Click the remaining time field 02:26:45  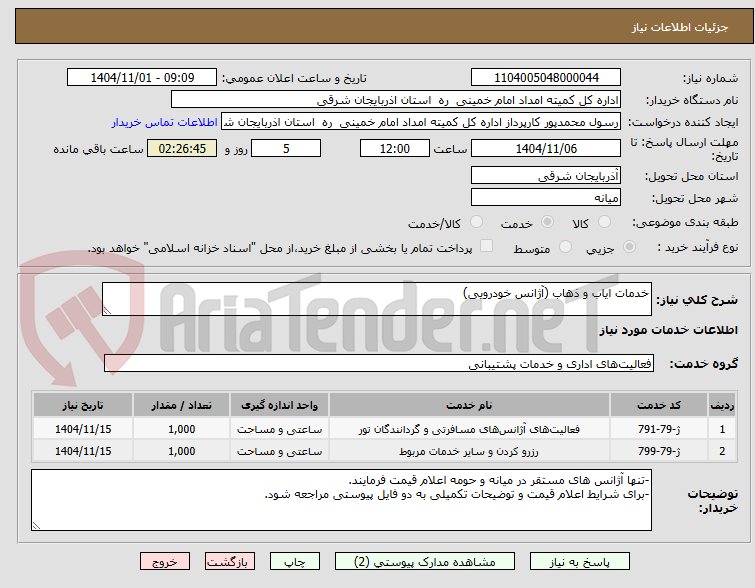coord(182,148)
